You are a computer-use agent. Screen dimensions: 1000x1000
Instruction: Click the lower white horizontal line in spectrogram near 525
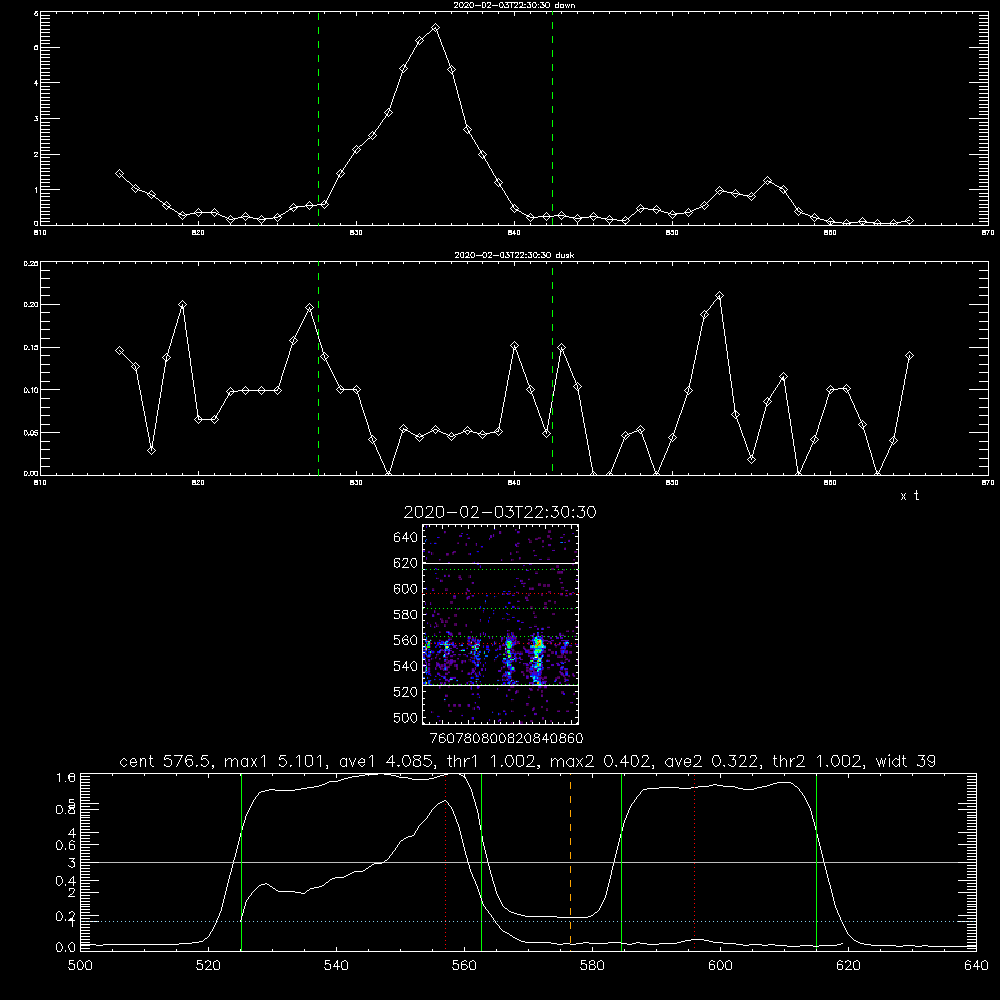click(x=501, y=686)
